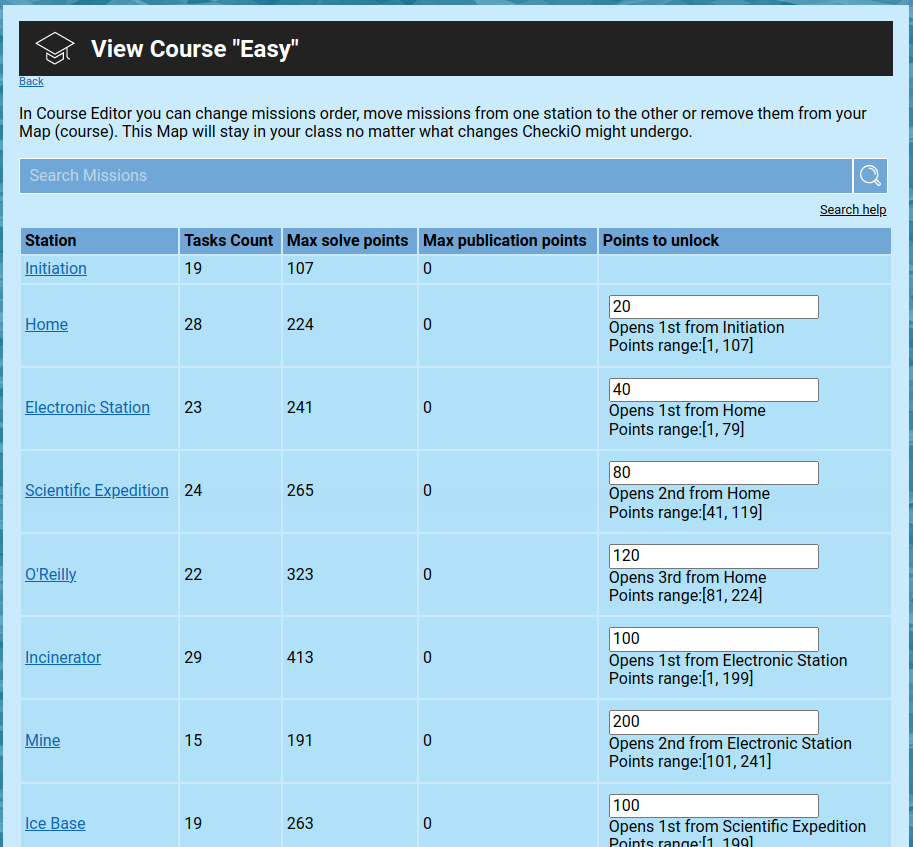Edit Home's points to unlock field
This screenshot has height=847, width=913.
pos(714,307)
